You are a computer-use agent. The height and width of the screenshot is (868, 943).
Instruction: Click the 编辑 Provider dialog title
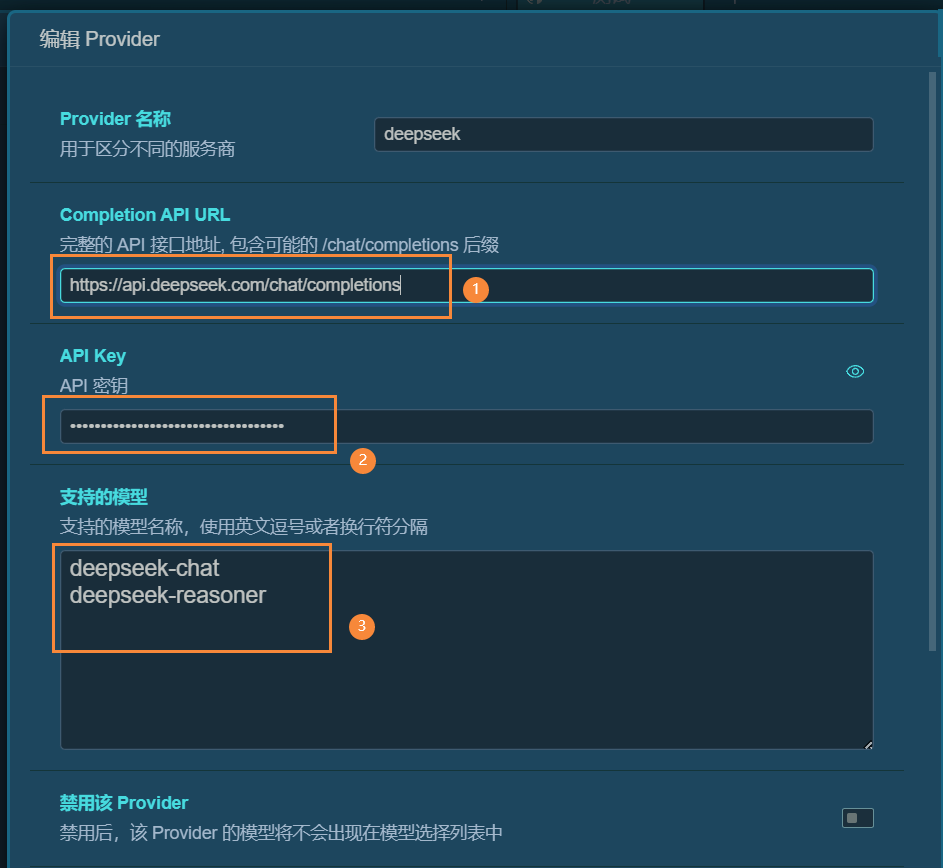[100, 39]
